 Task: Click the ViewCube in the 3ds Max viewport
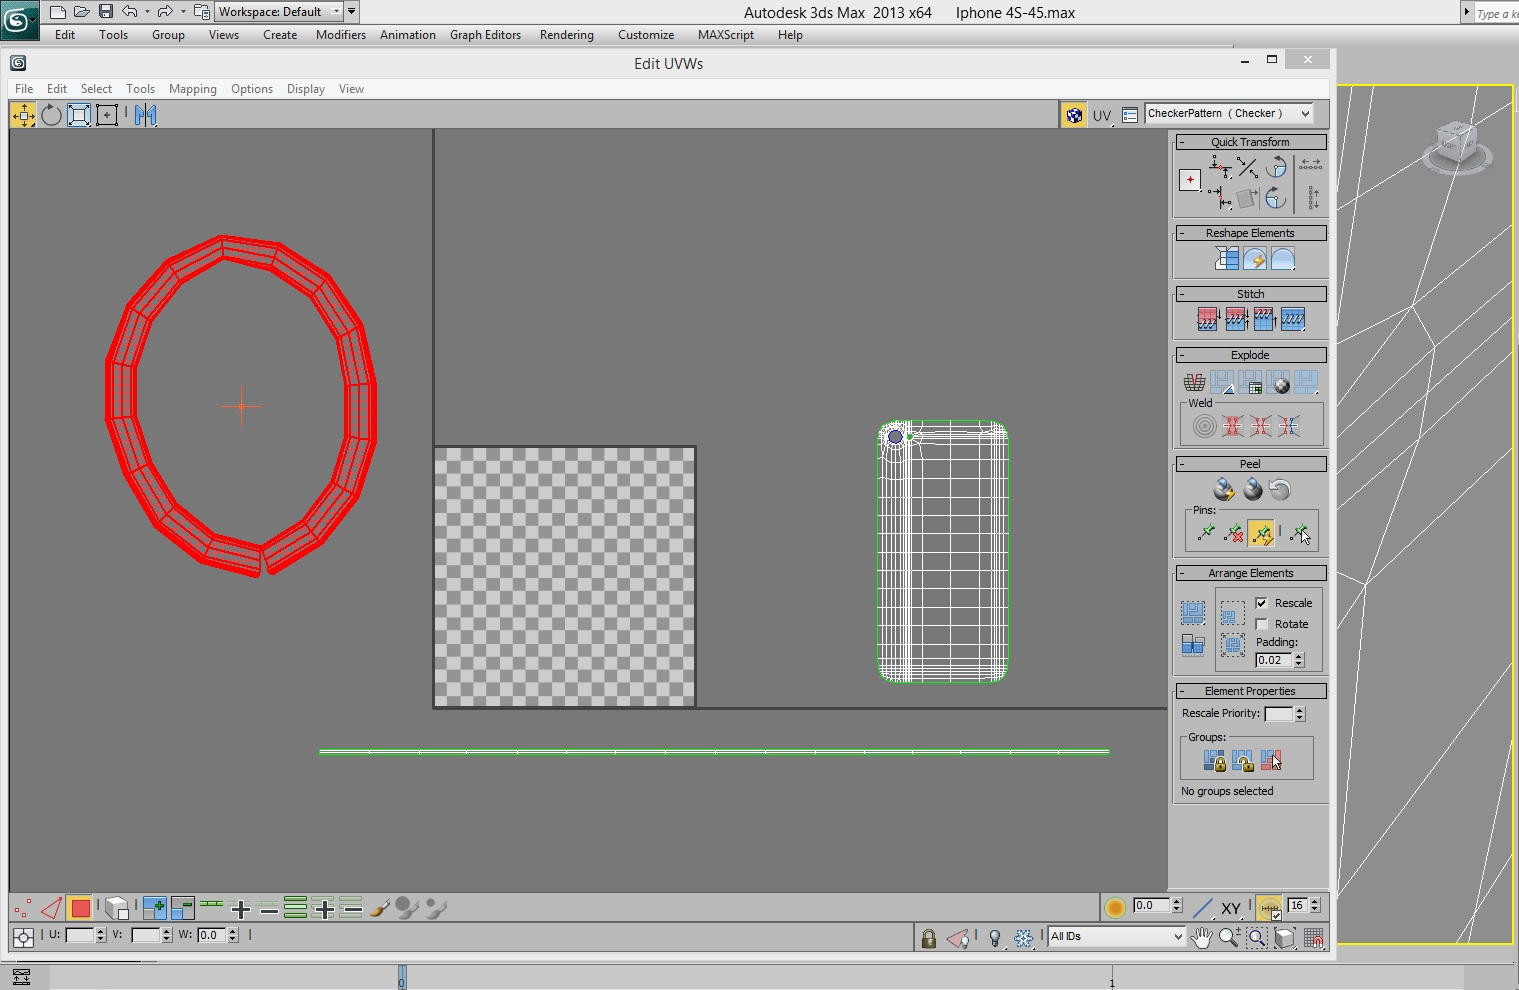tap(1456, 146)
